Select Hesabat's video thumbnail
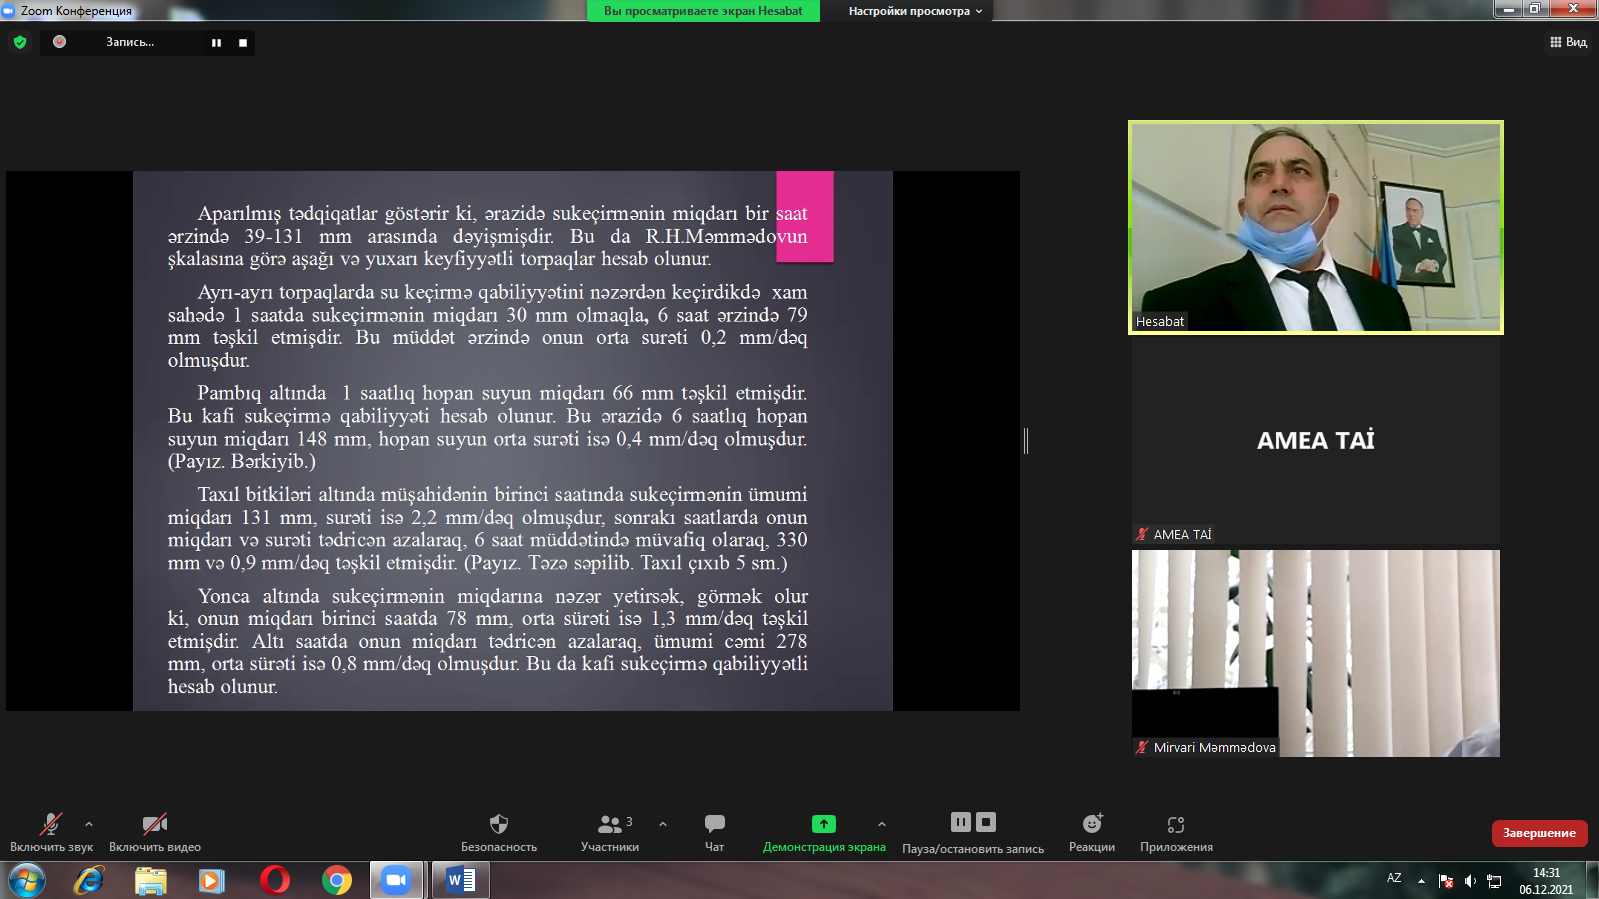The width and height of the screenshot is (1599, 899). pos(1315,227)
